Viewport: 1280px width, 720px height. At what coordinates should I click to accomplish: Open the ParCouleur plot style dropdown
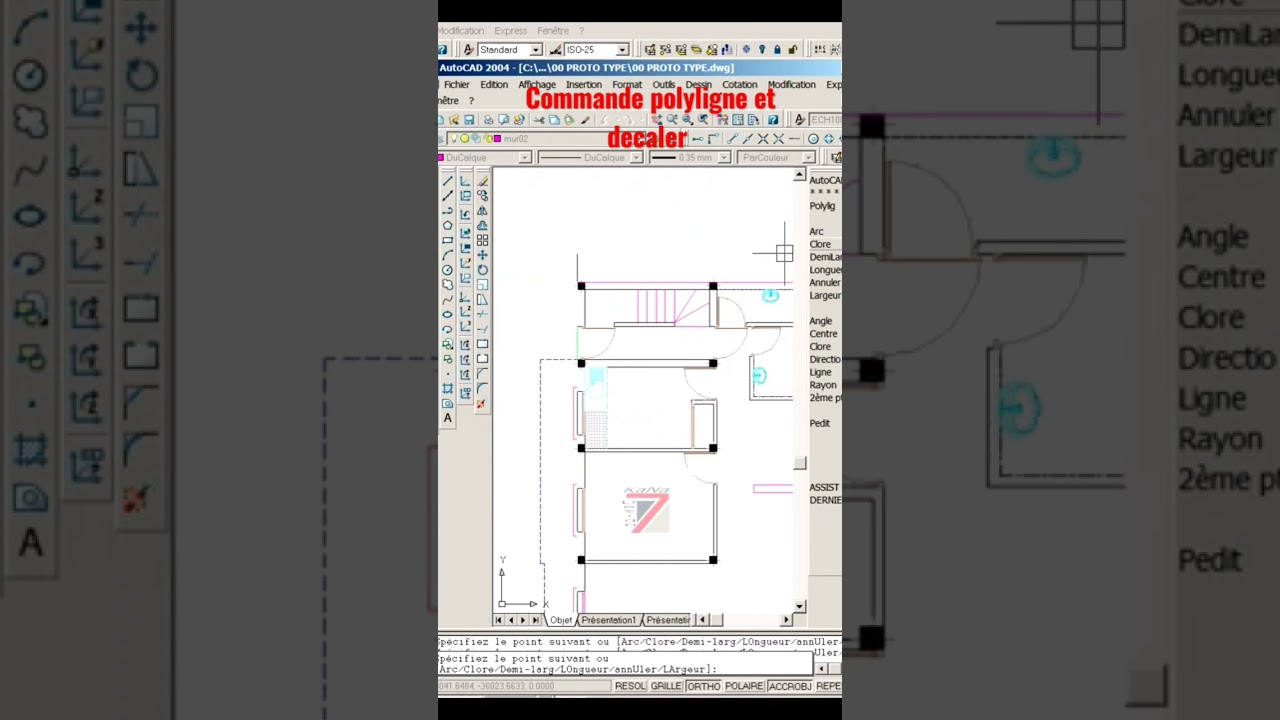coord(777,157)
